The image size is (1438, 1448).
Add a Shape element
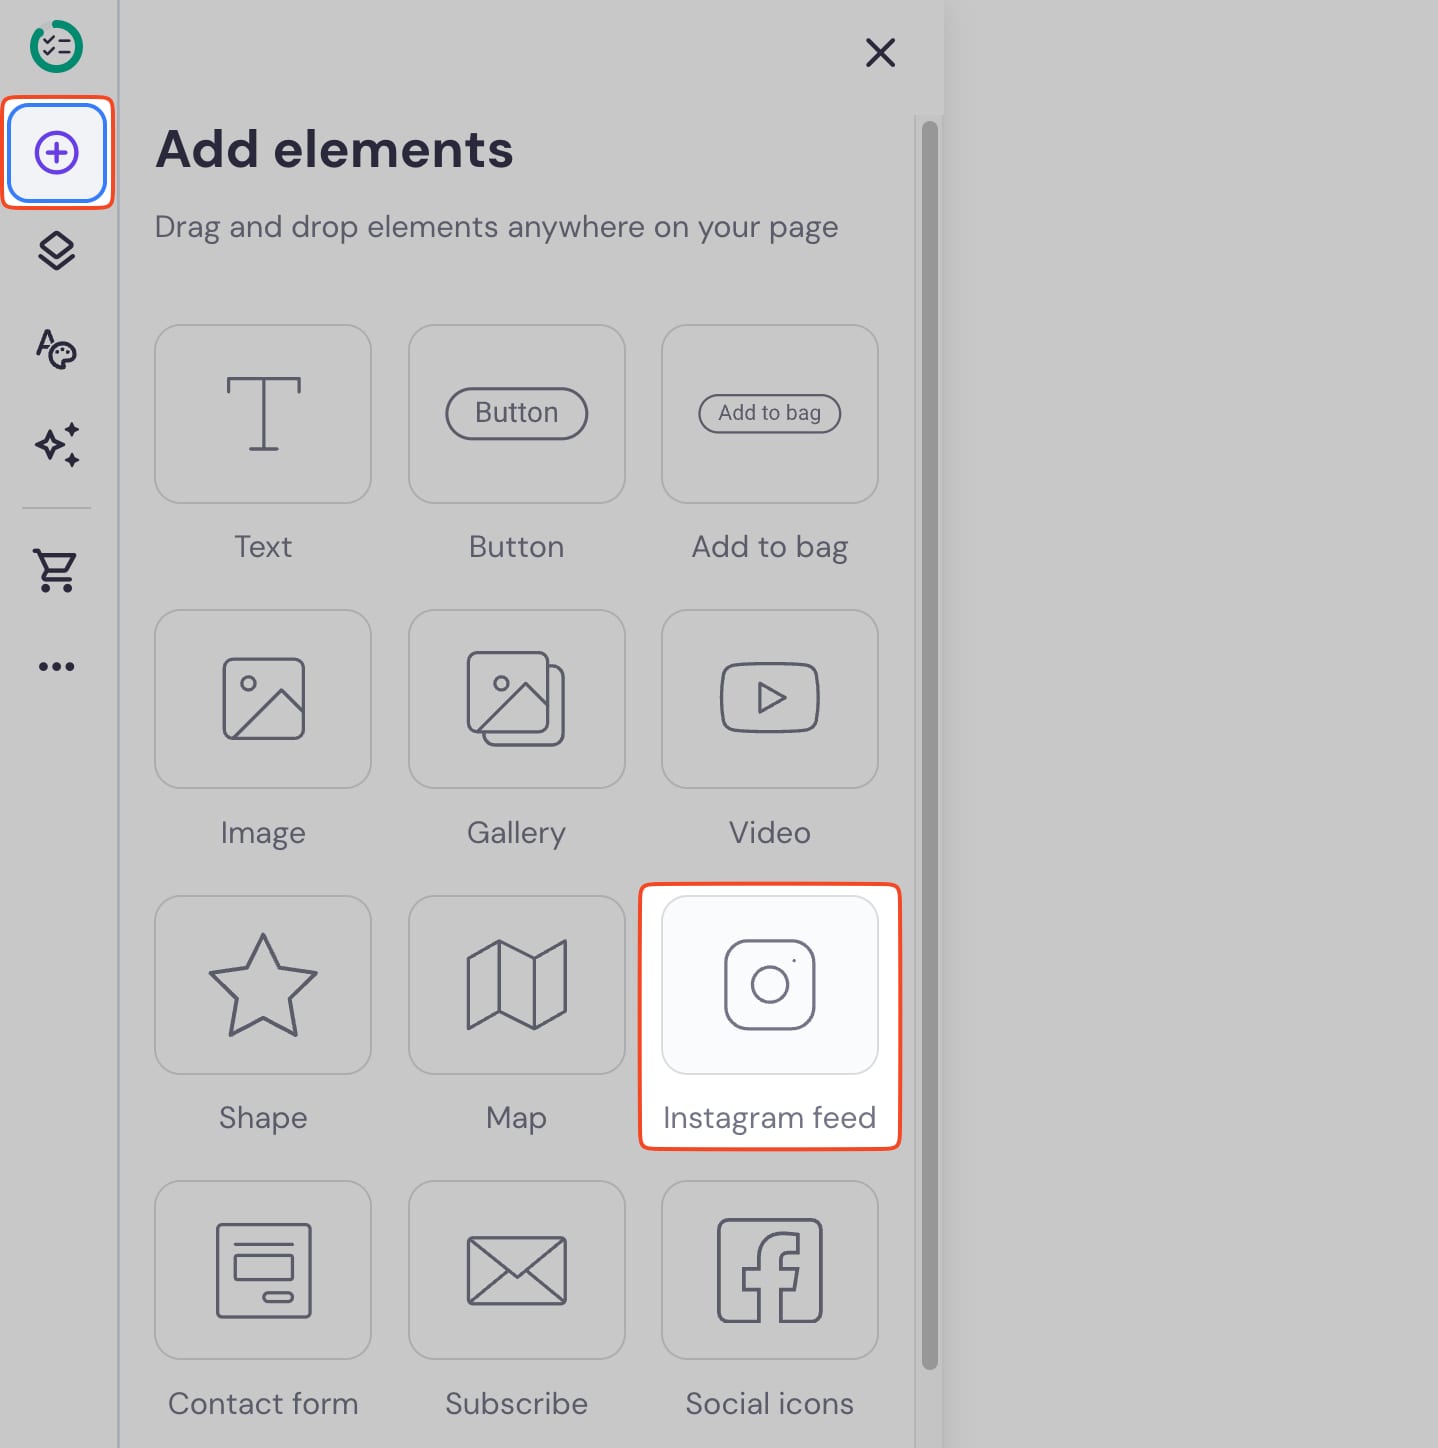[262, 985]
